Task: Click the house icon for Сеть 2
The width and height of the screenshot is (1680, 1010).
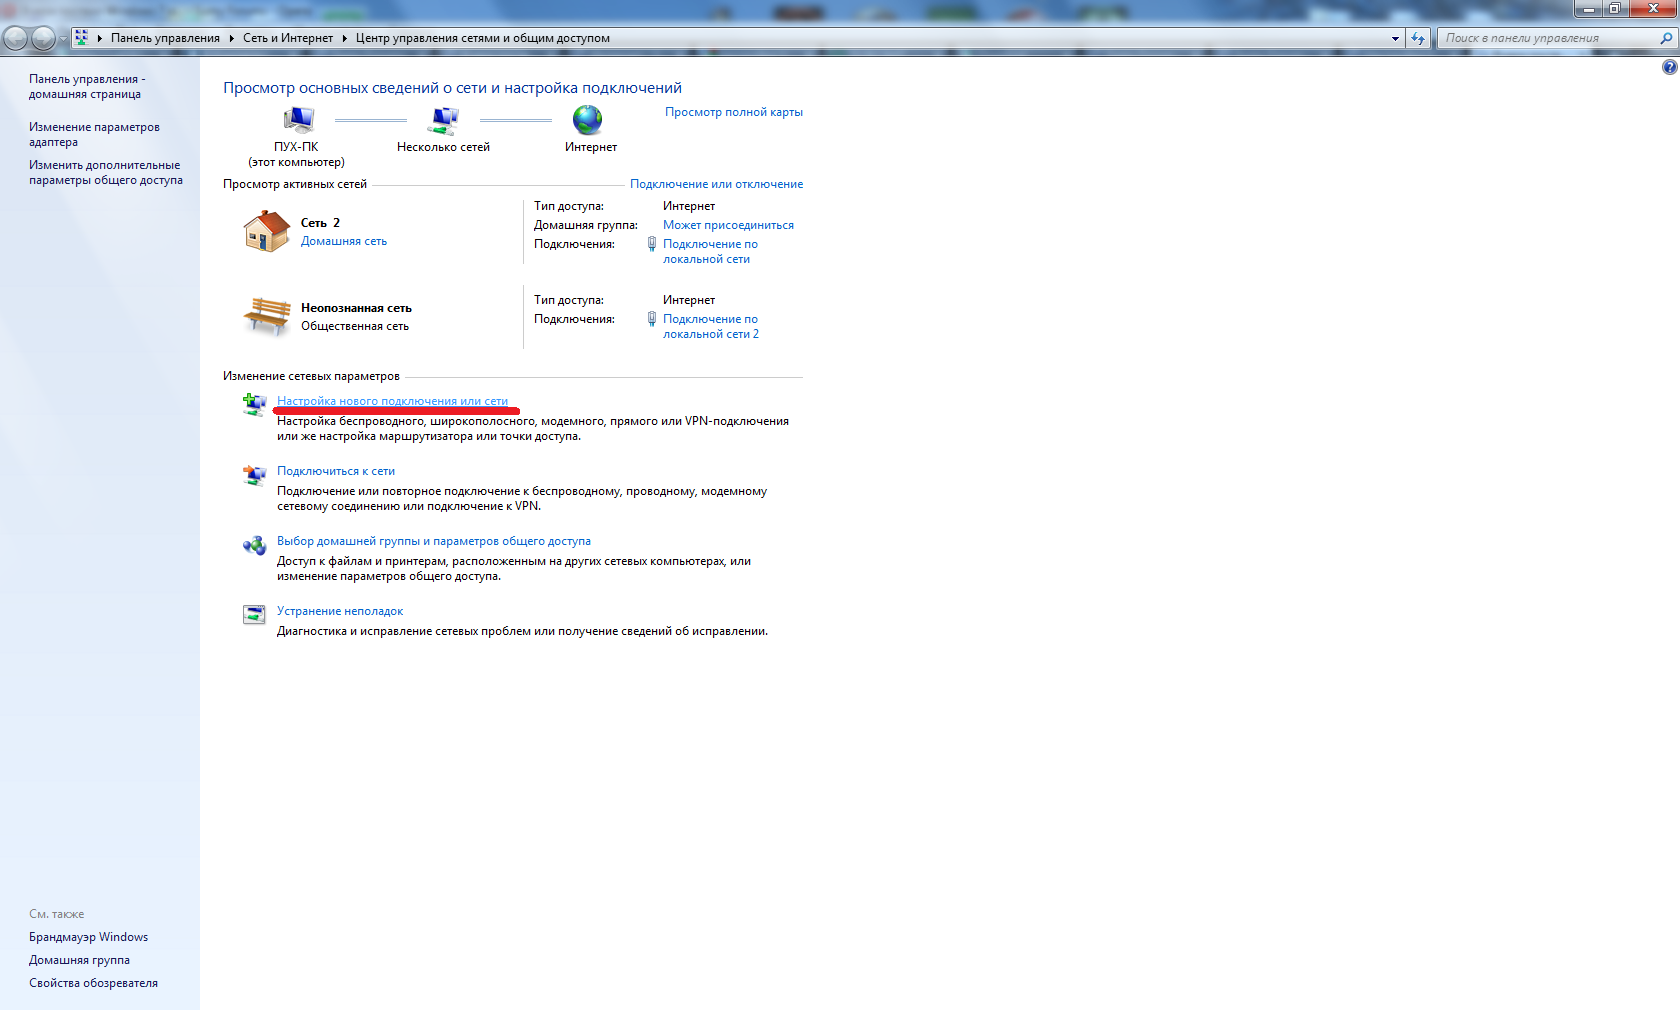Action: [x=266, y=231]
